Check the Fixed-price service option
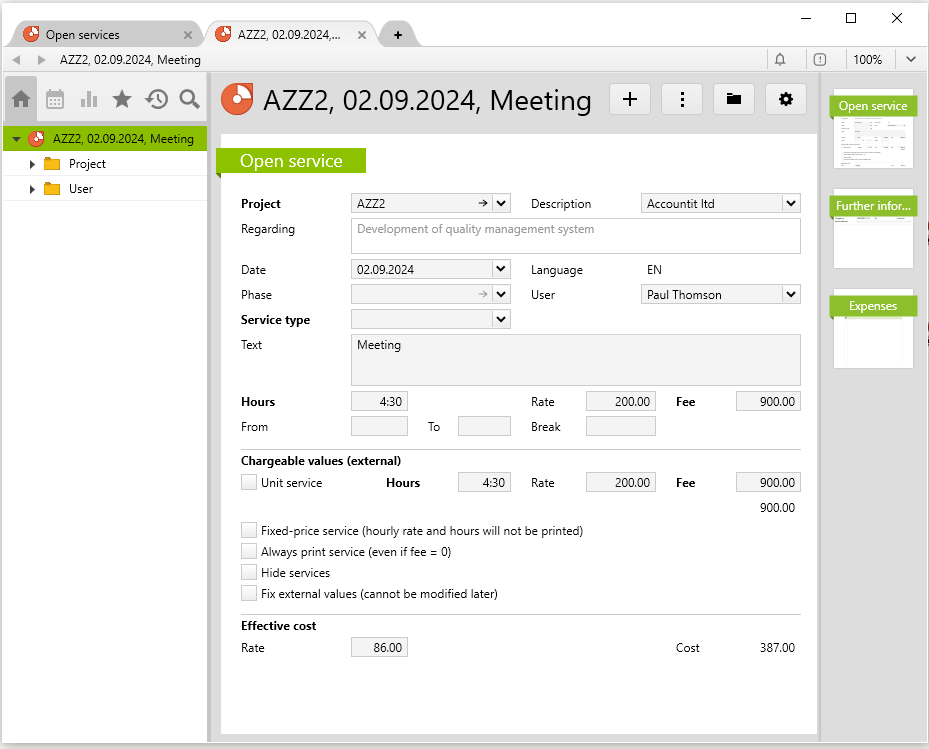 click(x=249, y=531)
